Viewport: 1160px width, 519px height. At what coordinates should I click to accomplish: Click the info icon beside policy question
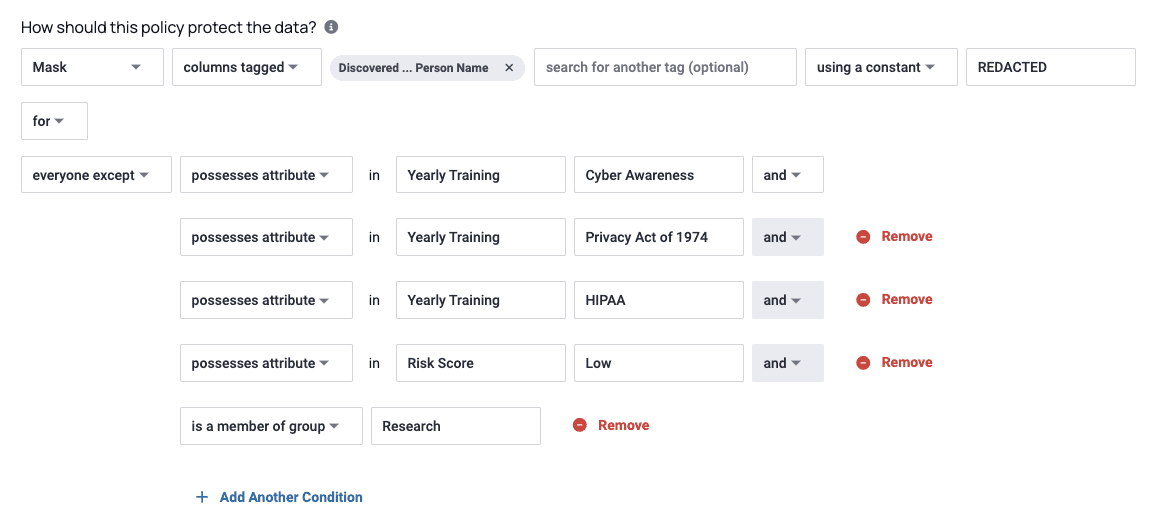point(331,27)
